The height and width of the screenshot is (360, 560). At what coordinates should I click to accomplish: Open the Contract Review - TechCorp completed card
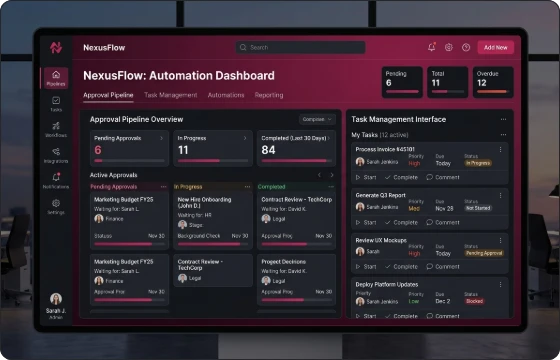coord(296,221)
